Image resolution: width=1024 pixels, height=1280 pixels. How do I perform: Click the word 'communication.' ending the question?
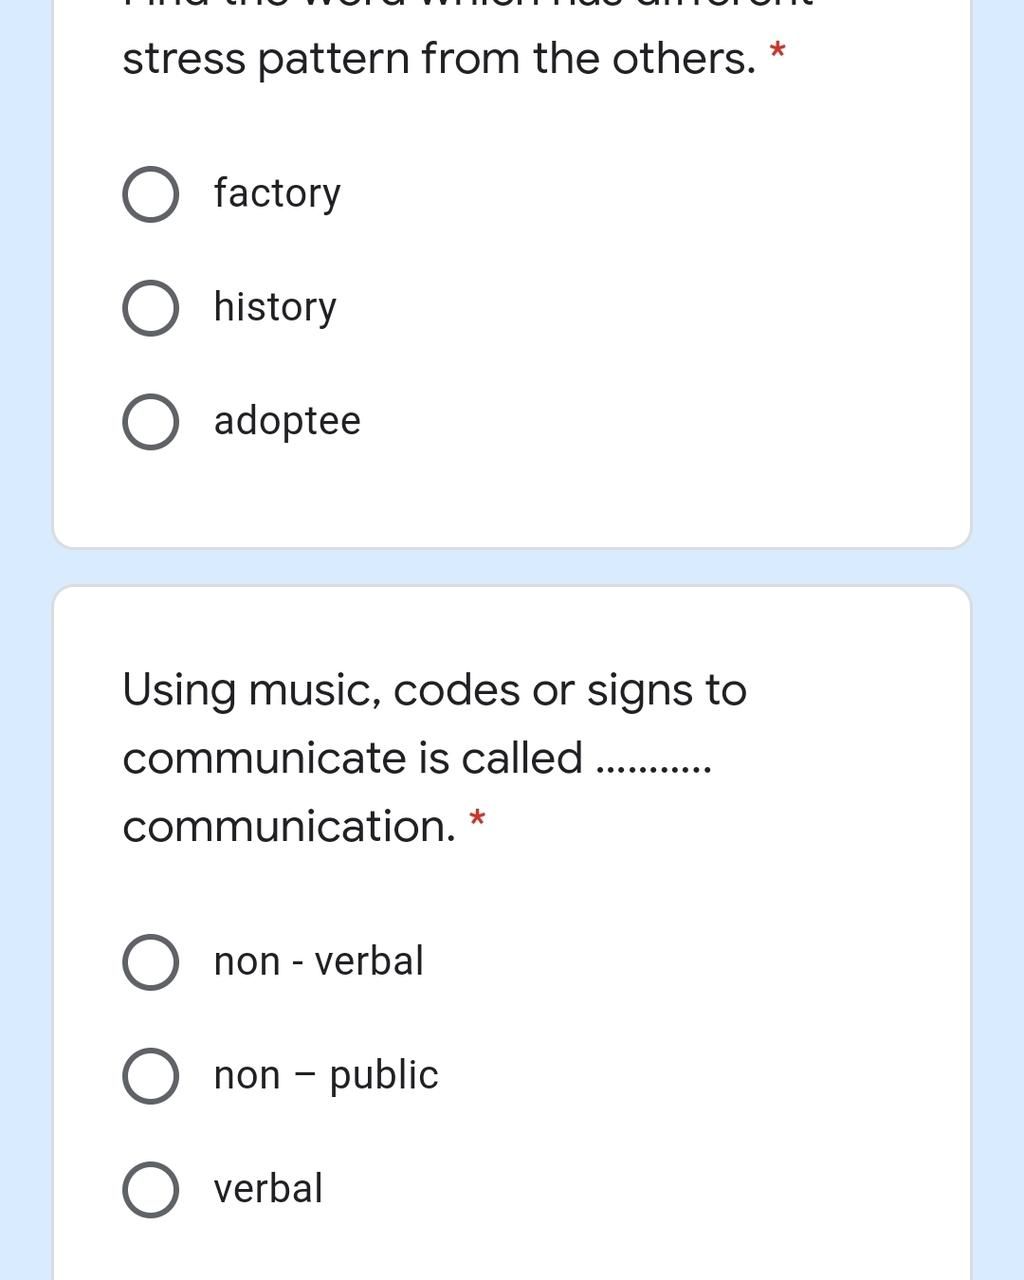click(x=289, y=827)
